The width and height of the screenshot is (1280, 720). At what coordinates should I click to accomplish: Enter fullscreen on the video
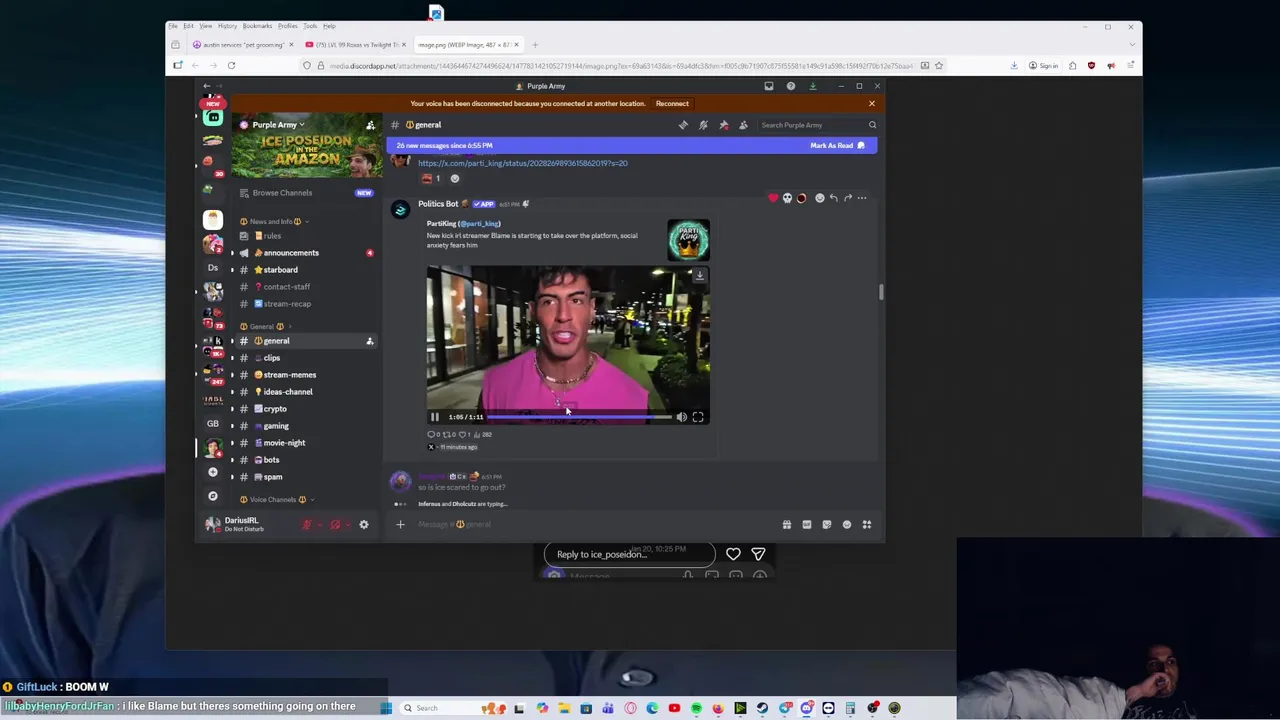698,417
